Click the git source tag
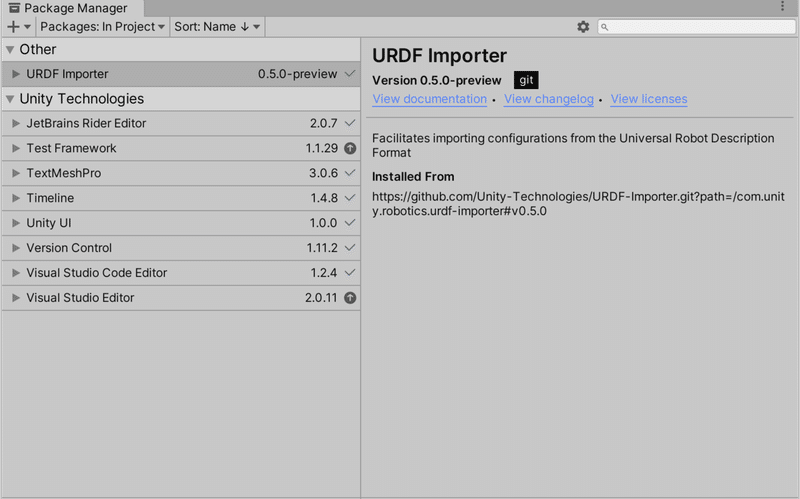This screenshot has height=499, width=800. pos(526,80)
